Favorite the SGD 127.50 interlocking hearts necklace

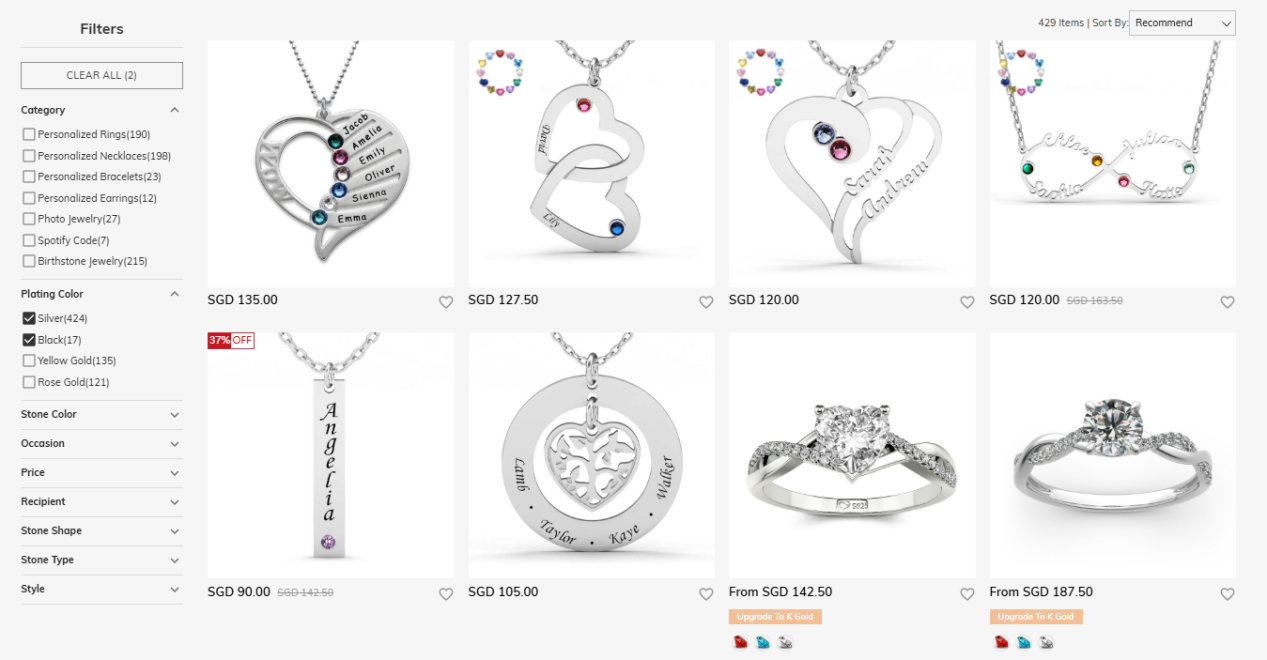pos(706,302)
